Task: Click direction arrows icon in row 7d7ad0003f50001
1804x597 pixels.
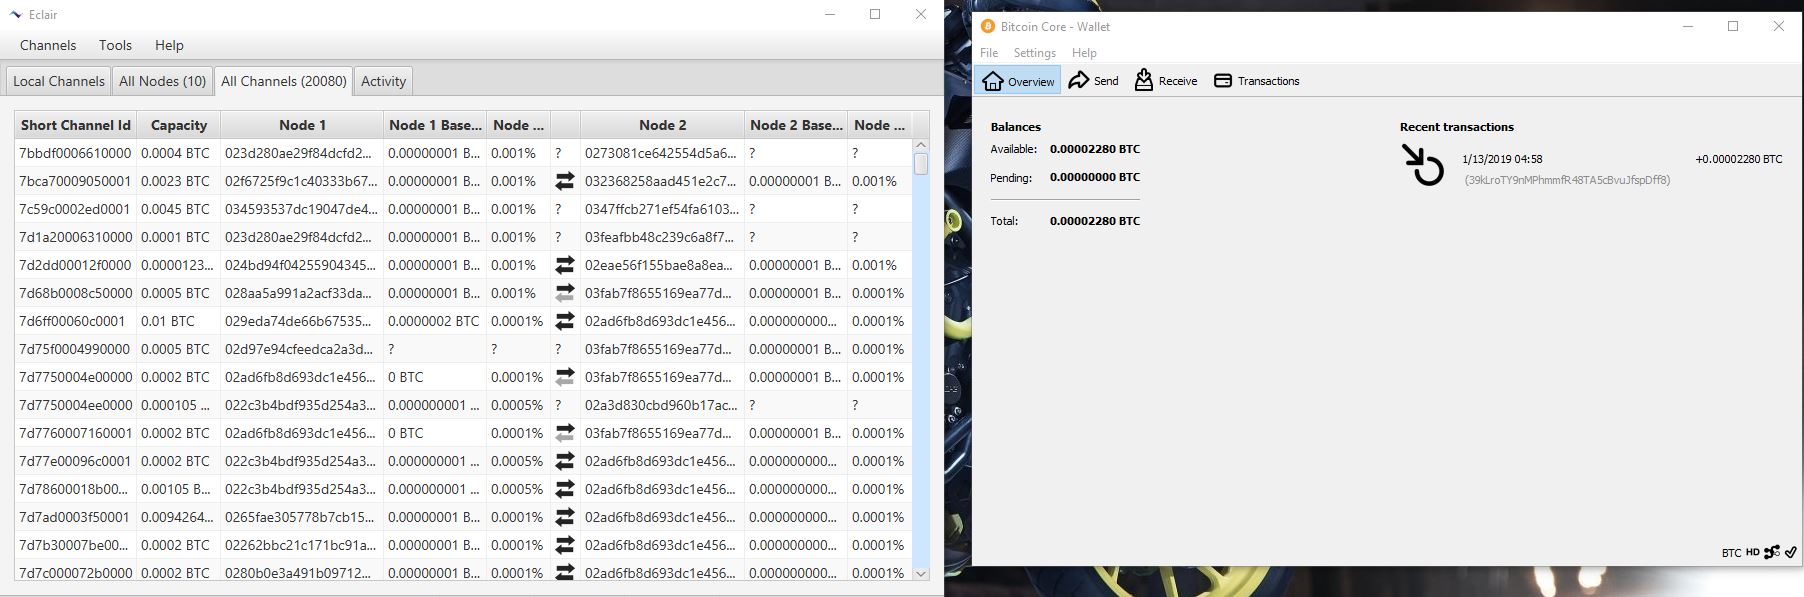Action: pos(565,517)
